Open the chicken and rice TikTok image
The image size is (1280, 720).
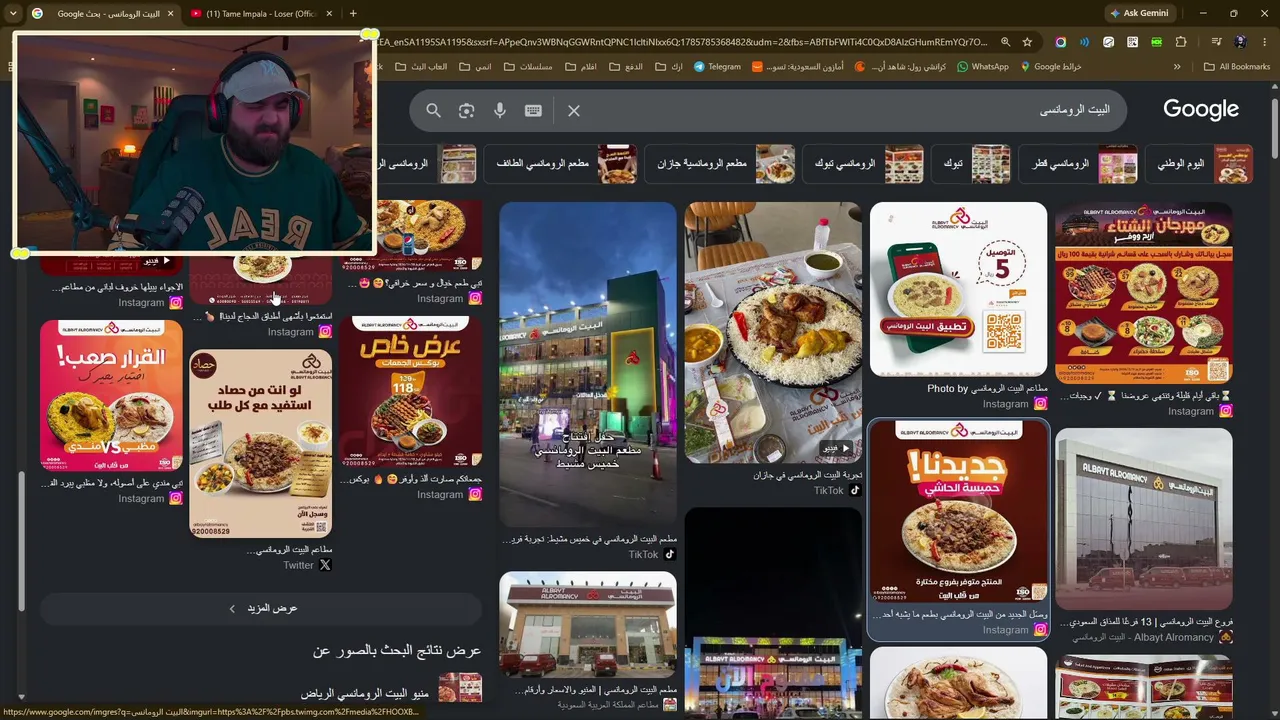[773, 333]
